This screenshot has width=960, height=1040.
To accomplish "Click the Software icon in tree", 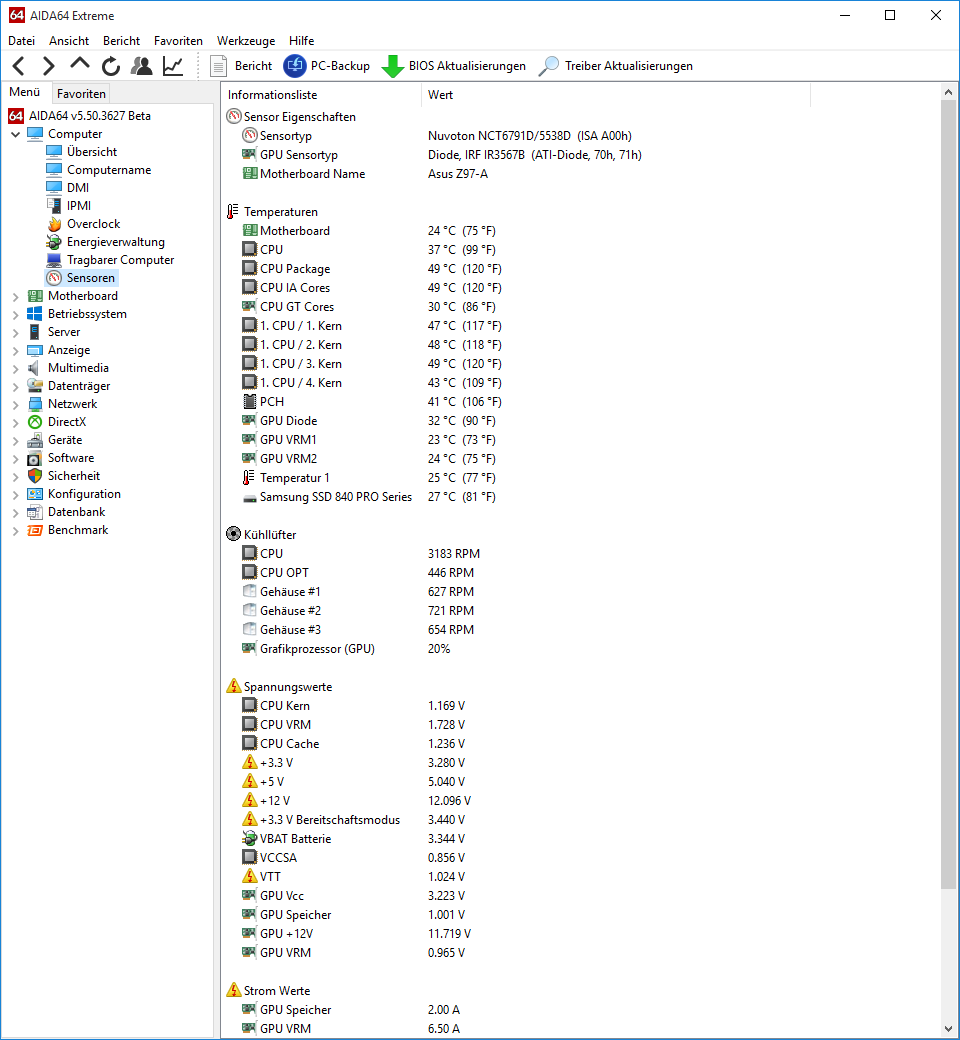I will click(35, 458).
